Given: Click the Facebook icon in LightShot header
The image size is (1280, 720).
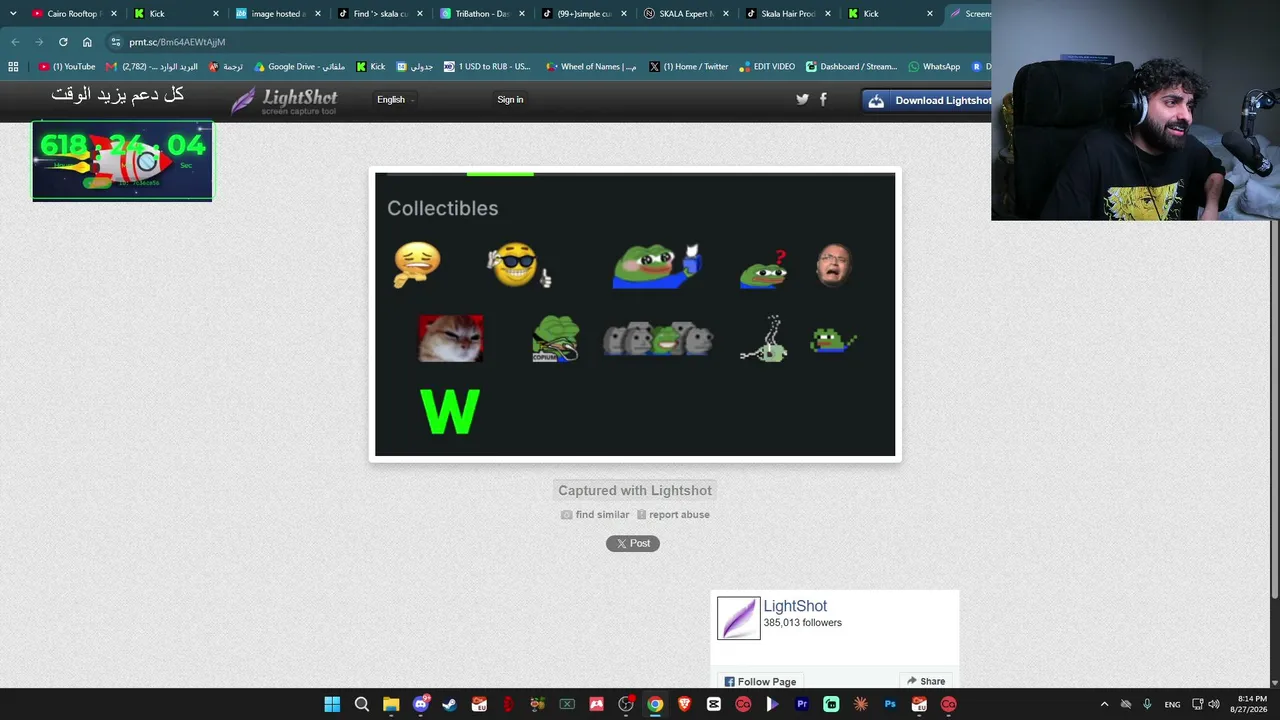Looking at the screenshot, I should 823,99.
